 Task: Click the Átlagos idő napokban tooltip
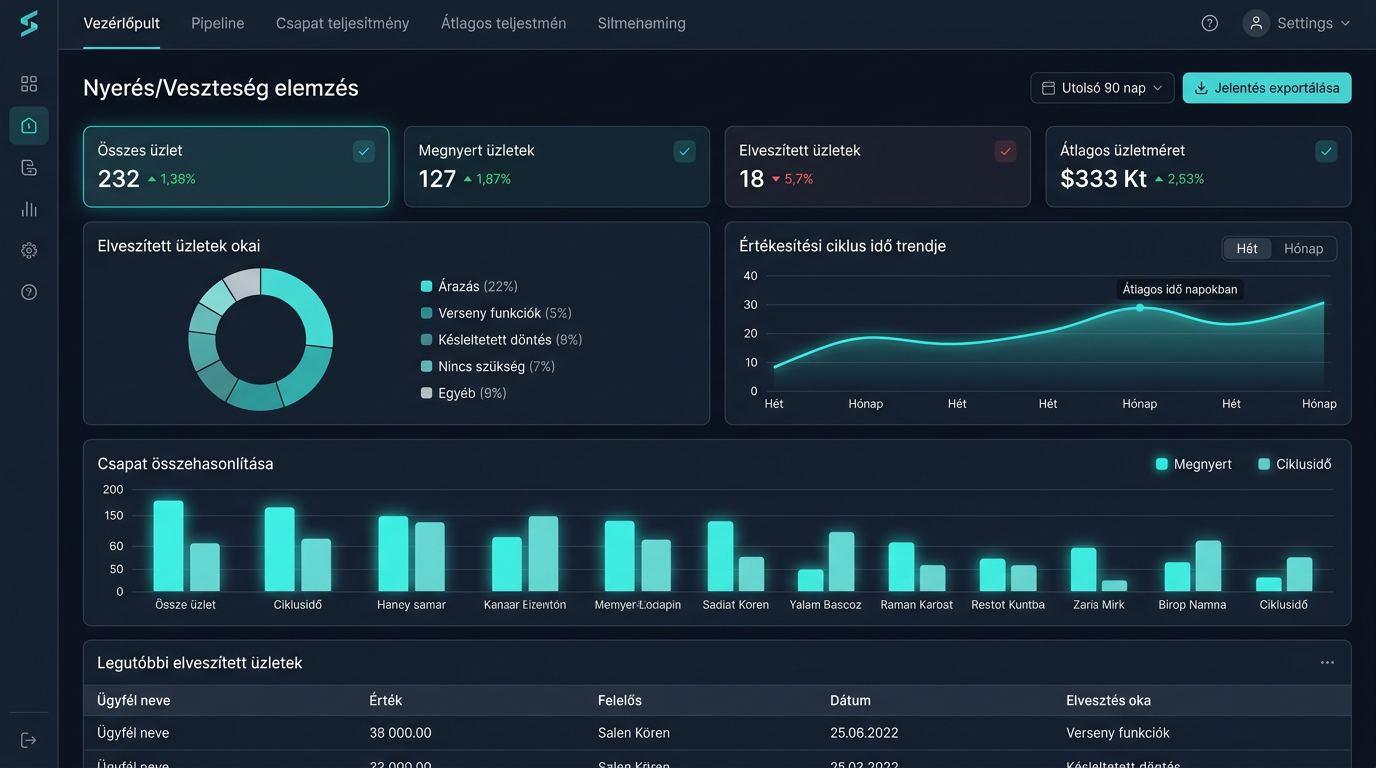coord(1180,289)
